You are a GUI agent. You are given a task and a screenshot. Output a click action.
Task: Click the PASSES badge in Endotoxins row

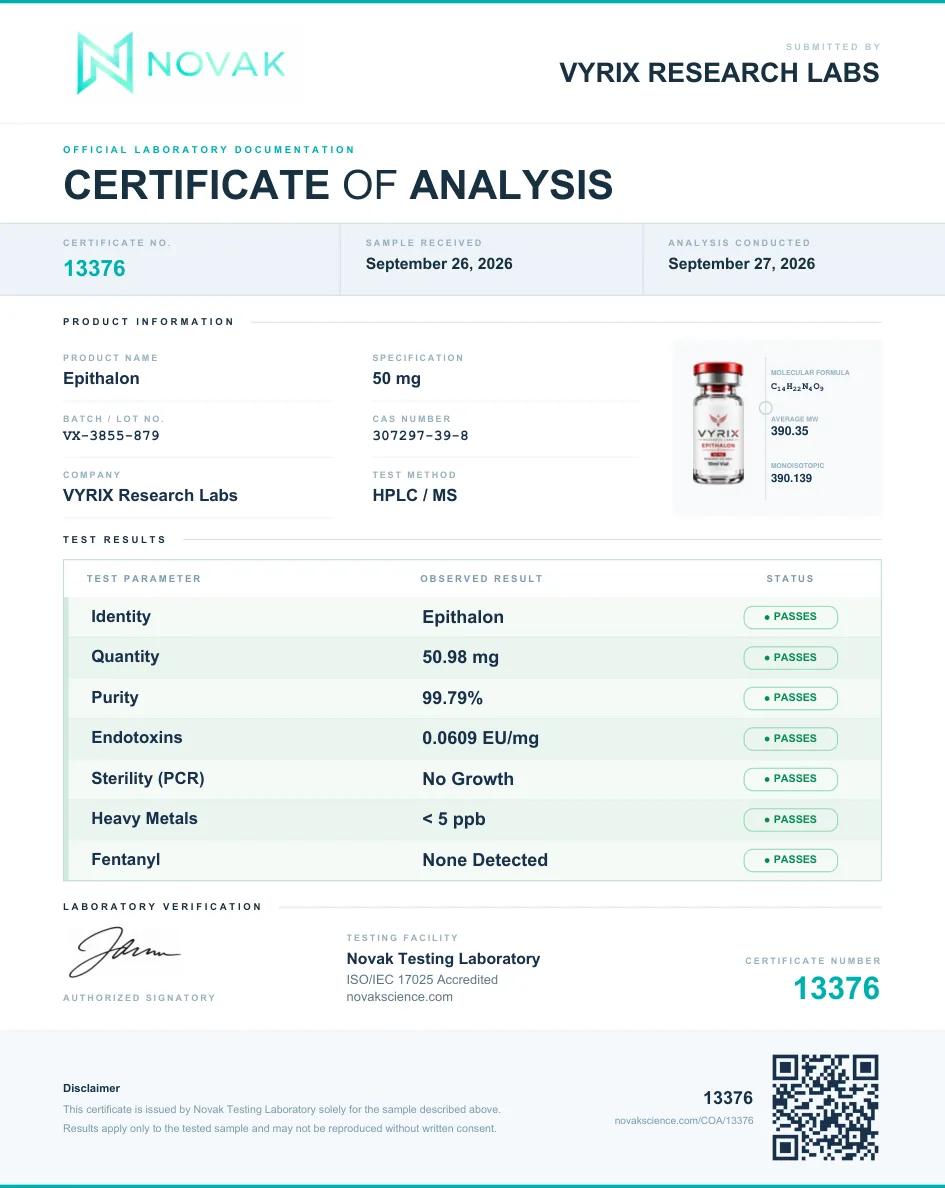tap(790, 739)
